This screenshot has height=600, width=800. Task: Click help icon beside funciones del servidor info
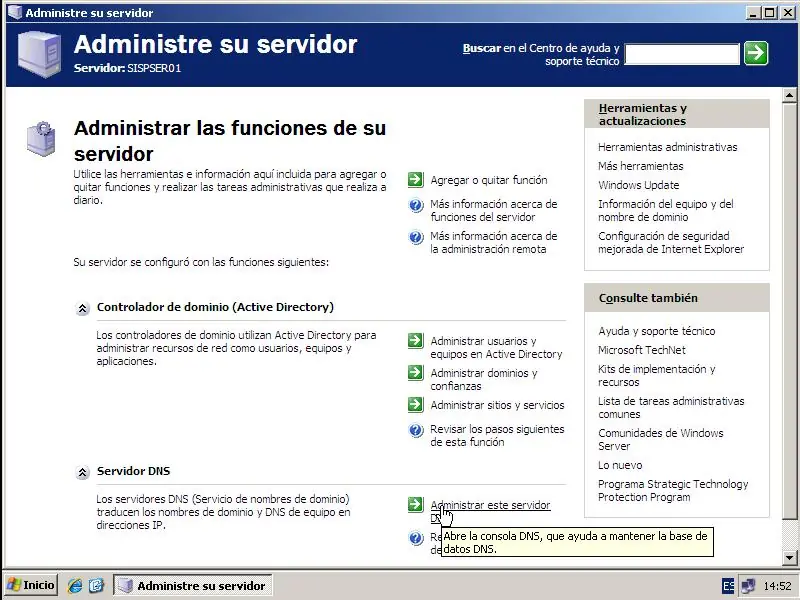(416, 206)
